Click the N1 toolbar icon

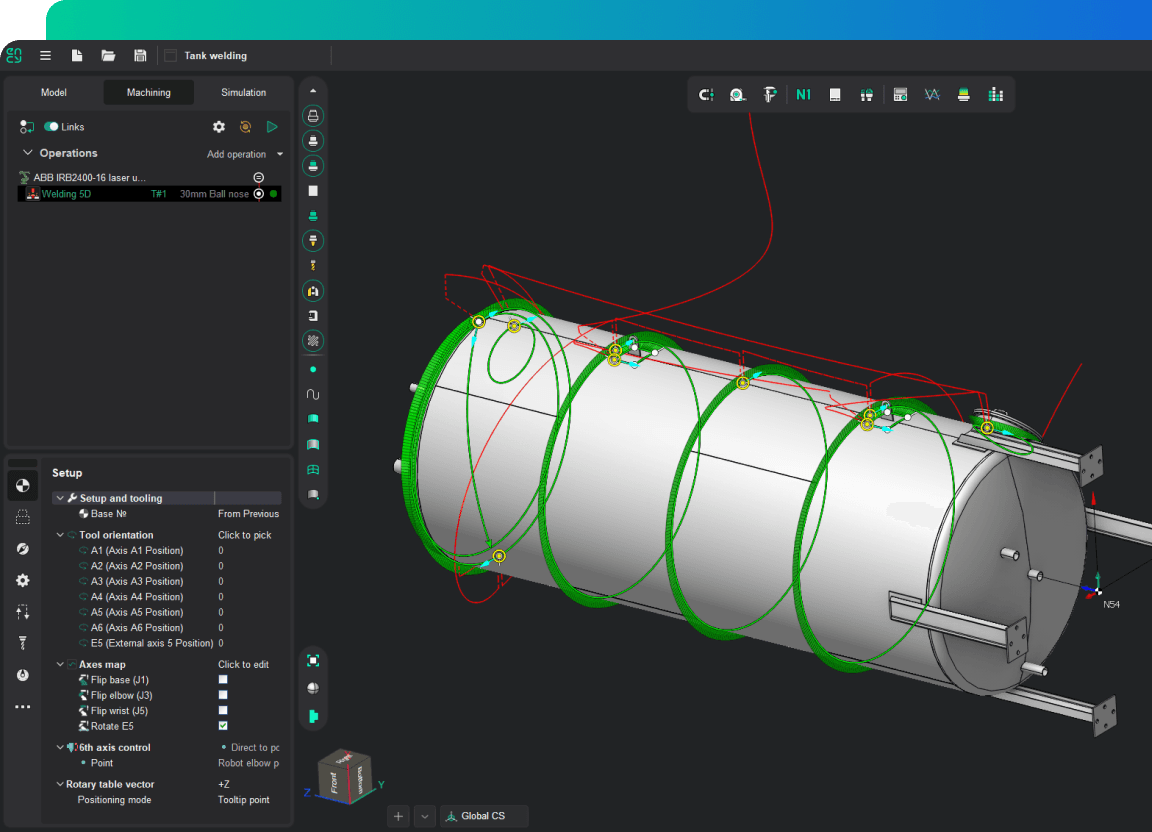pyautogui.click(x=804, y=95)
